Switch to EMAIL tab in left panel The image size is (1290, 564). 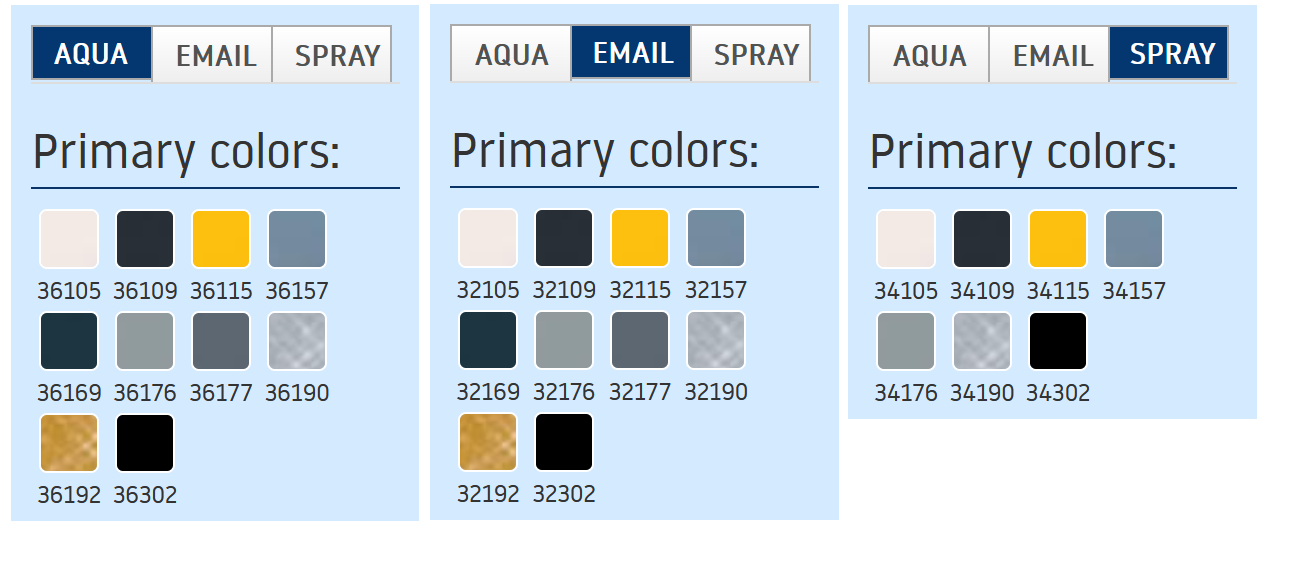[216, 55]
